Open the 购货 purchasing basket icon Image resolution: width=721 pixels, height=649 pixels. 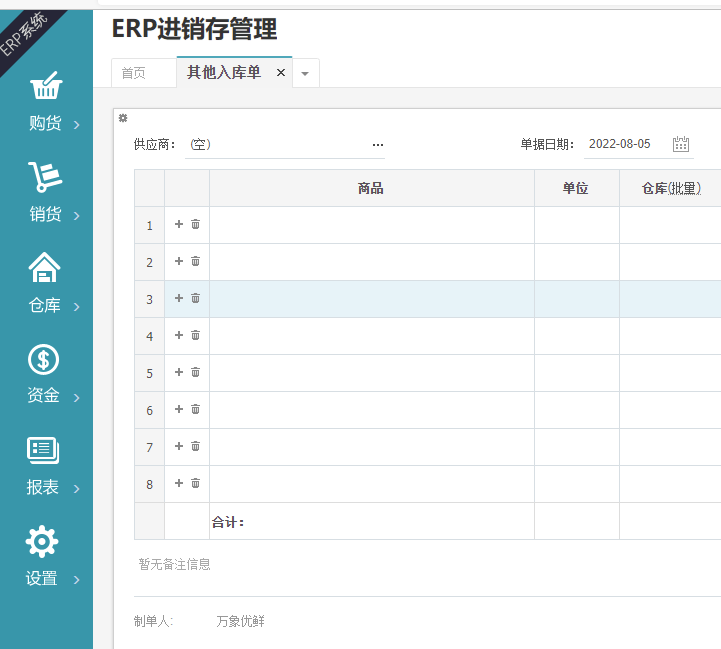tap(46, 87)
